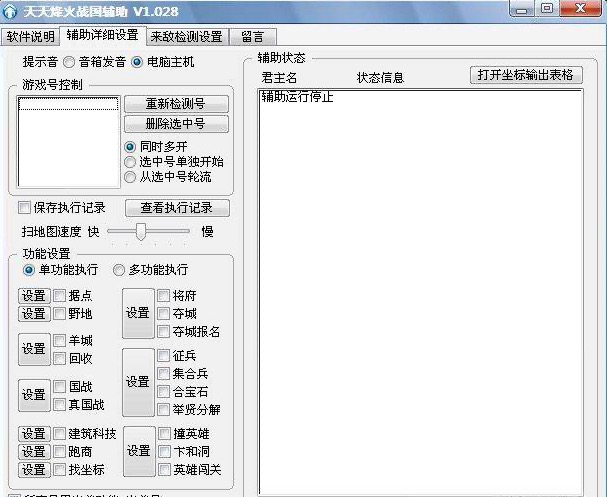607x497 pixels.
Task: Enable the 跑商 checkbox
Action: click(59, 452)
